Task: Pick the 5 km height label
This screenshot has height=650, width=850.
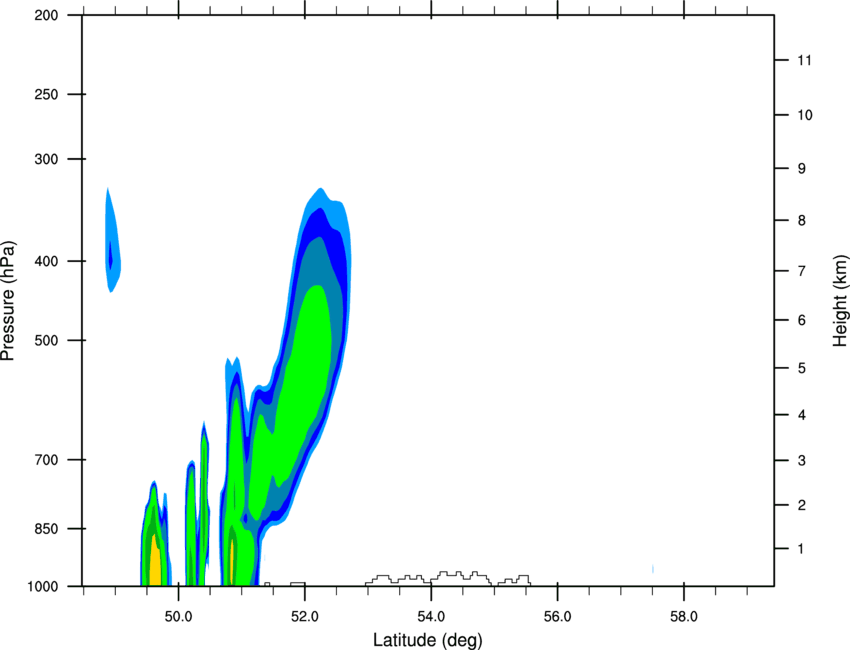Action: [x=802, y=369]
